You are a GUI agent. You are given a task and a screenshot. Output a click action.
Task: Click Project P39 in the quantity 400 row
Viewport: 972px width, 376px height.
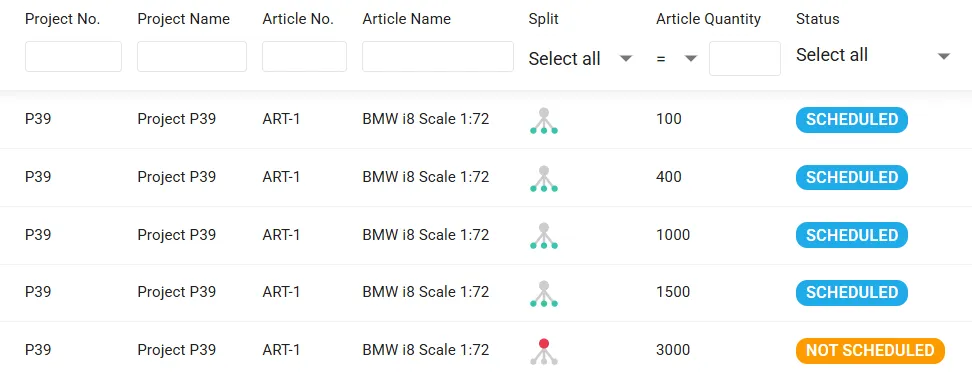(177, 177)
